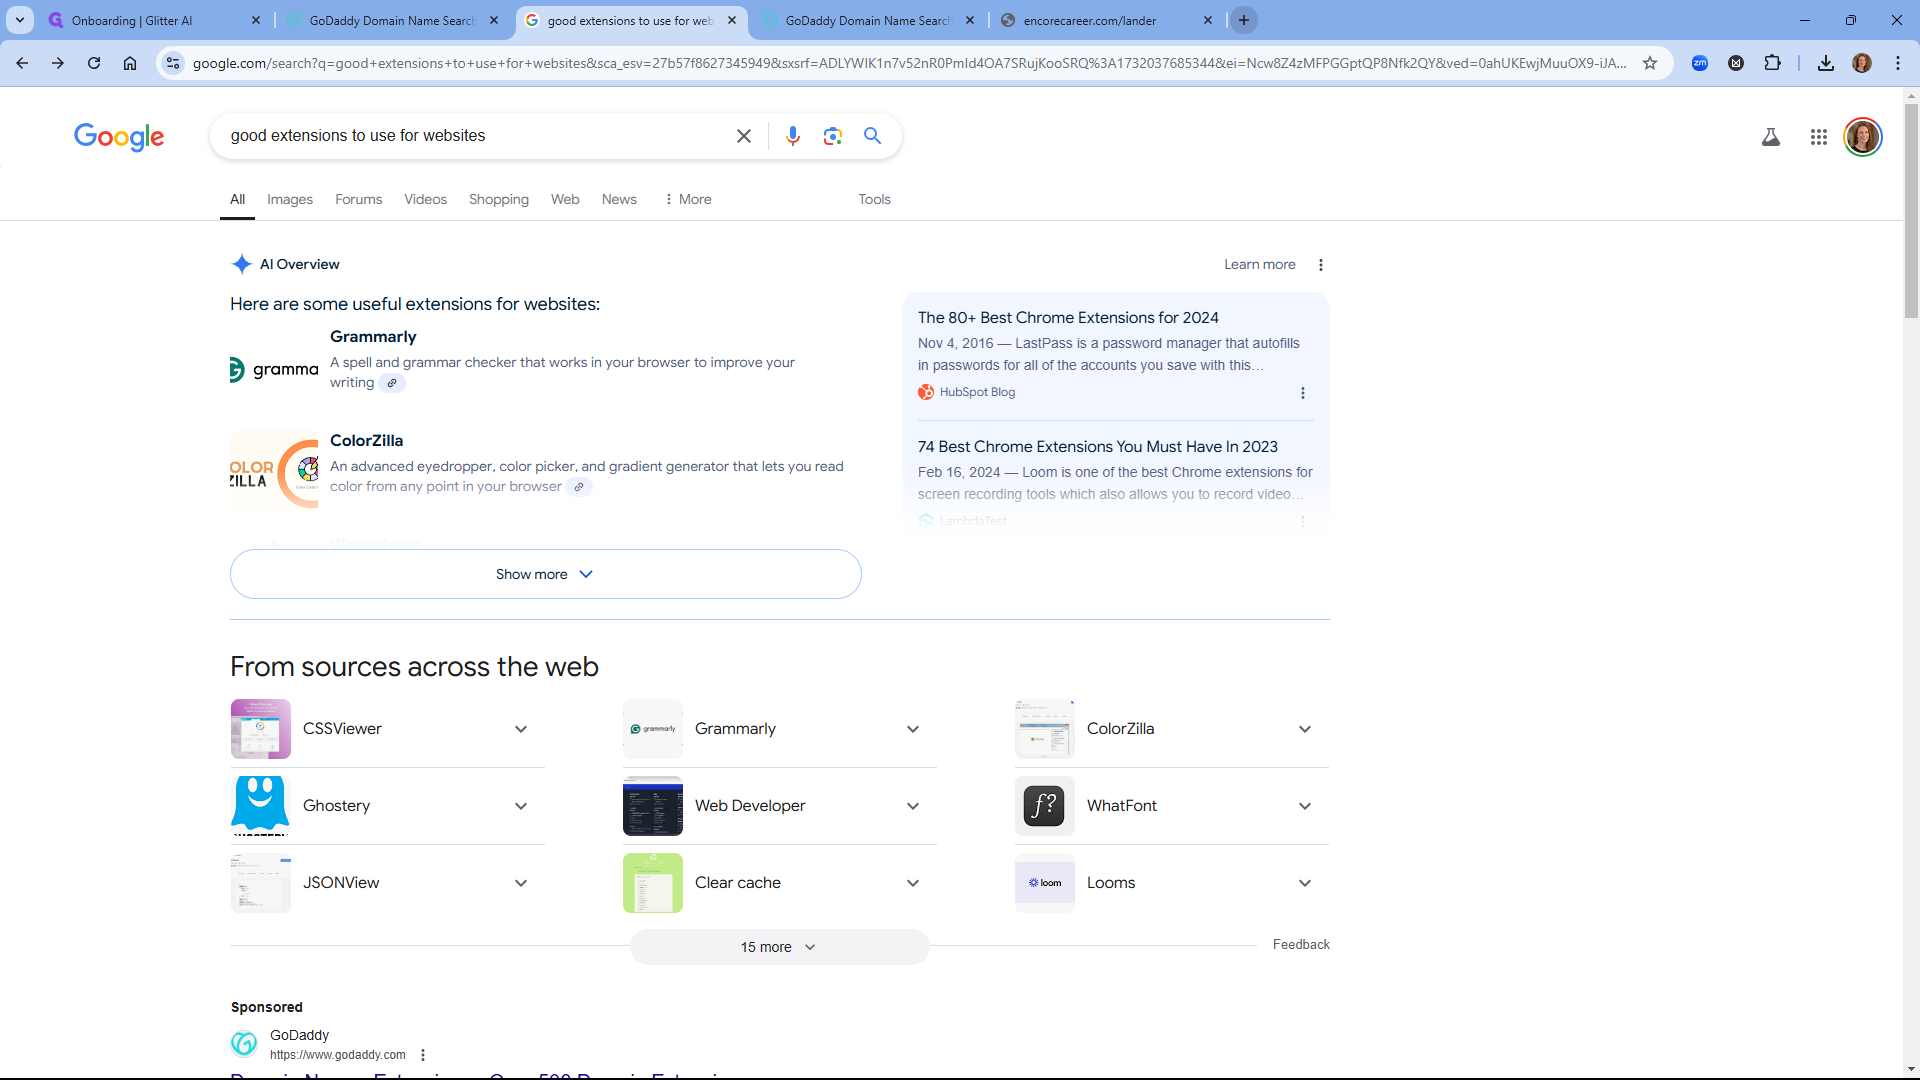Switch to the Images results tab
The image size is (1920, 1080).
289,199
